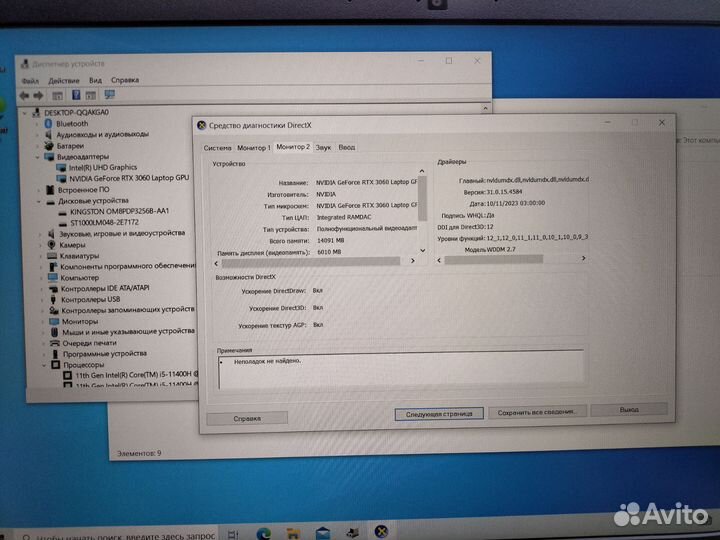Click the Драйверы horizontal scroll-left arrow
Viewport: 720px width, 540px height.
click(x=439, y=260)
